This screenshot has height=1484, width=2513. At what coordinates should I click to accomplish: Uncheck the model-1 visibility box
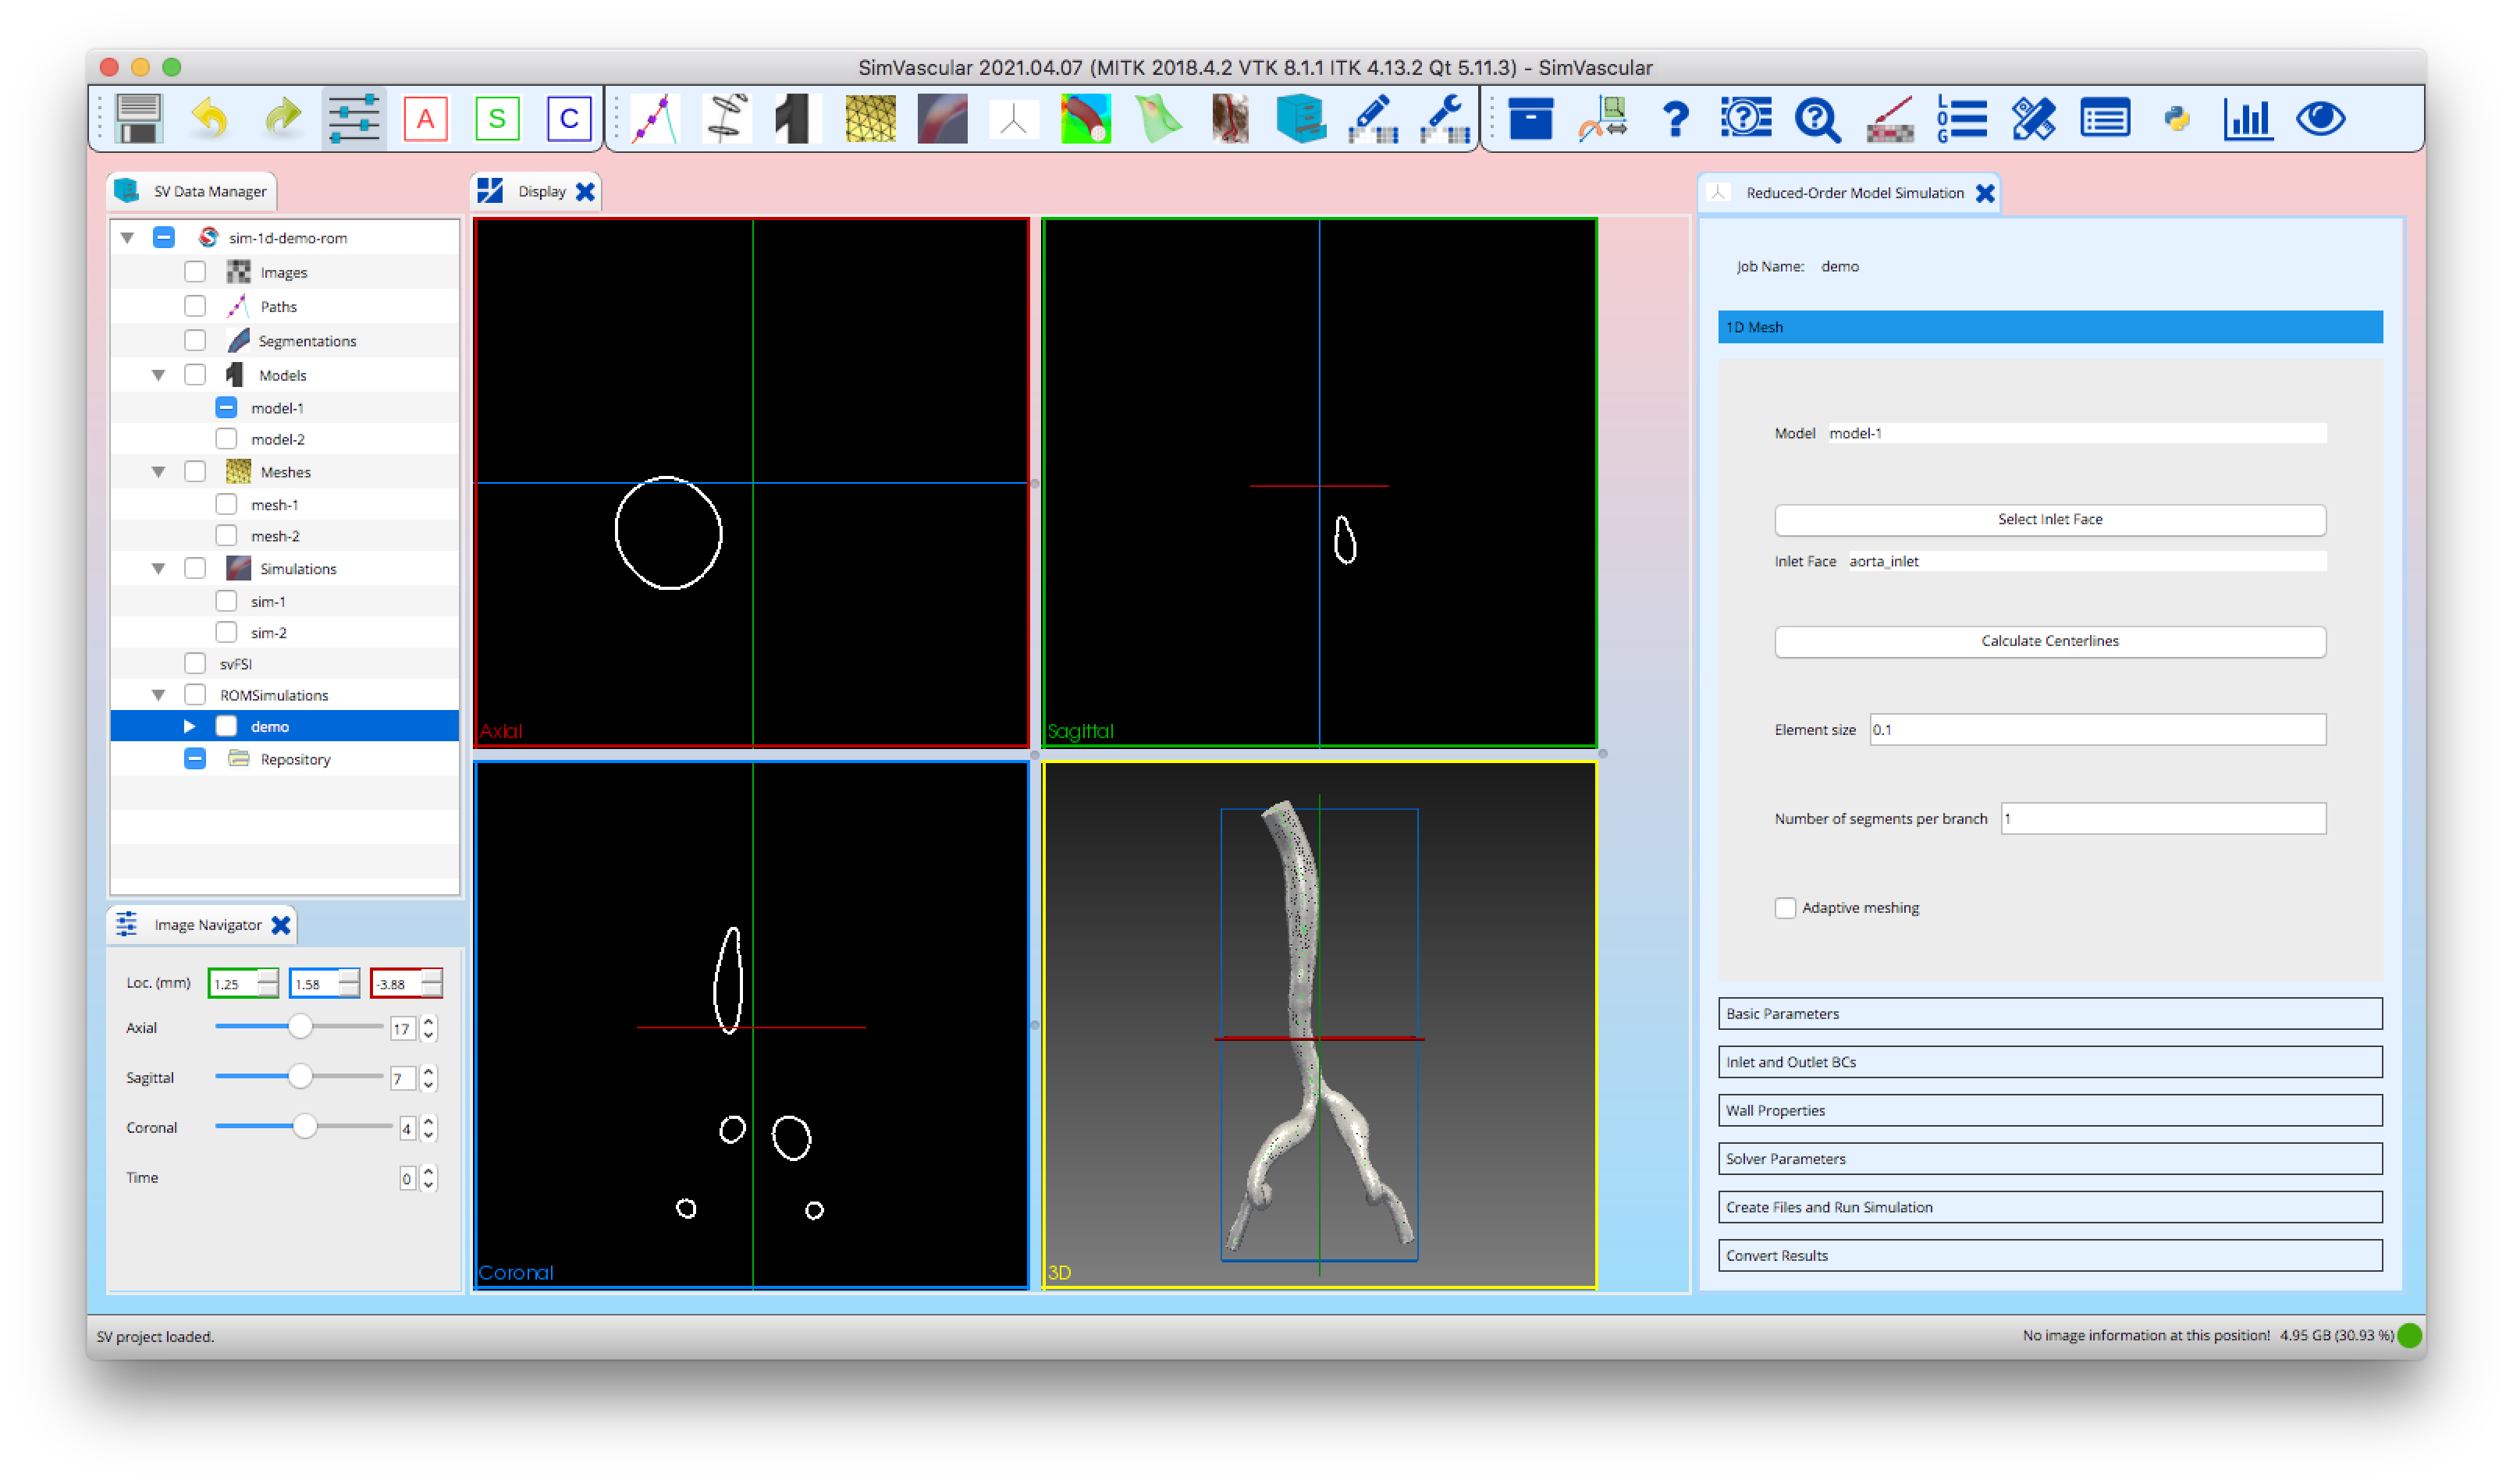(226, 407)
